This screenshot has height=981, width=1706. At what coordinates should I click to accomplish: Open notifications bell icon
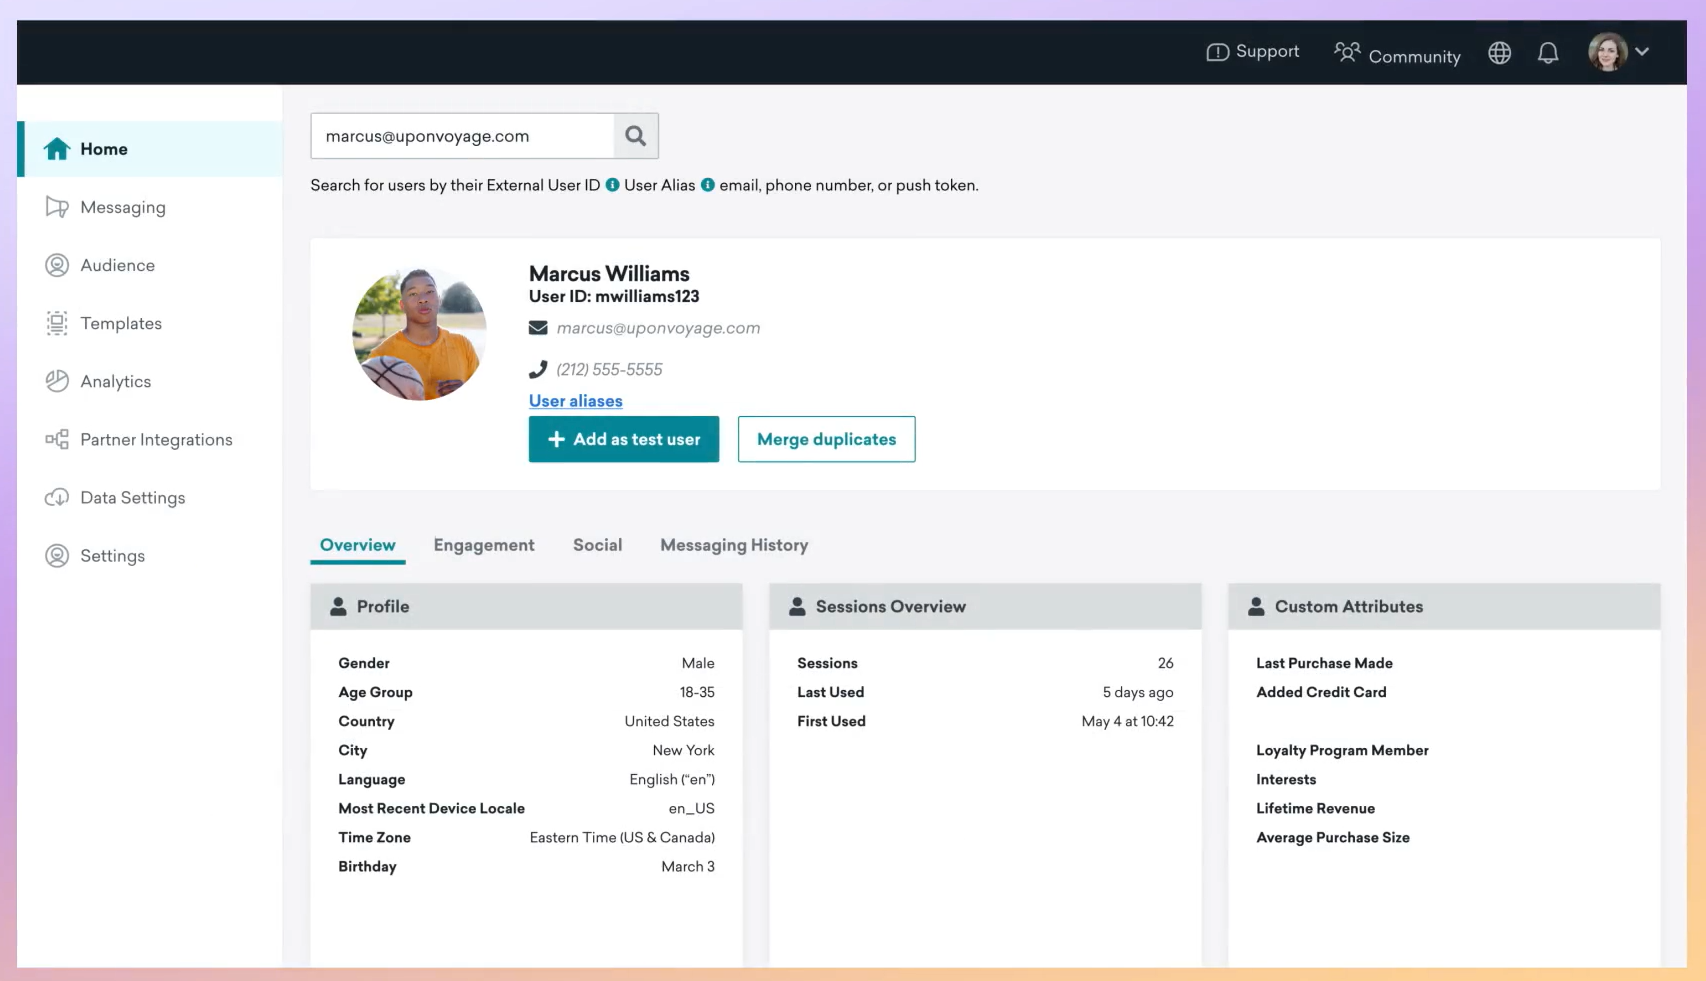pyautogui.click(x=1548, y=53)
